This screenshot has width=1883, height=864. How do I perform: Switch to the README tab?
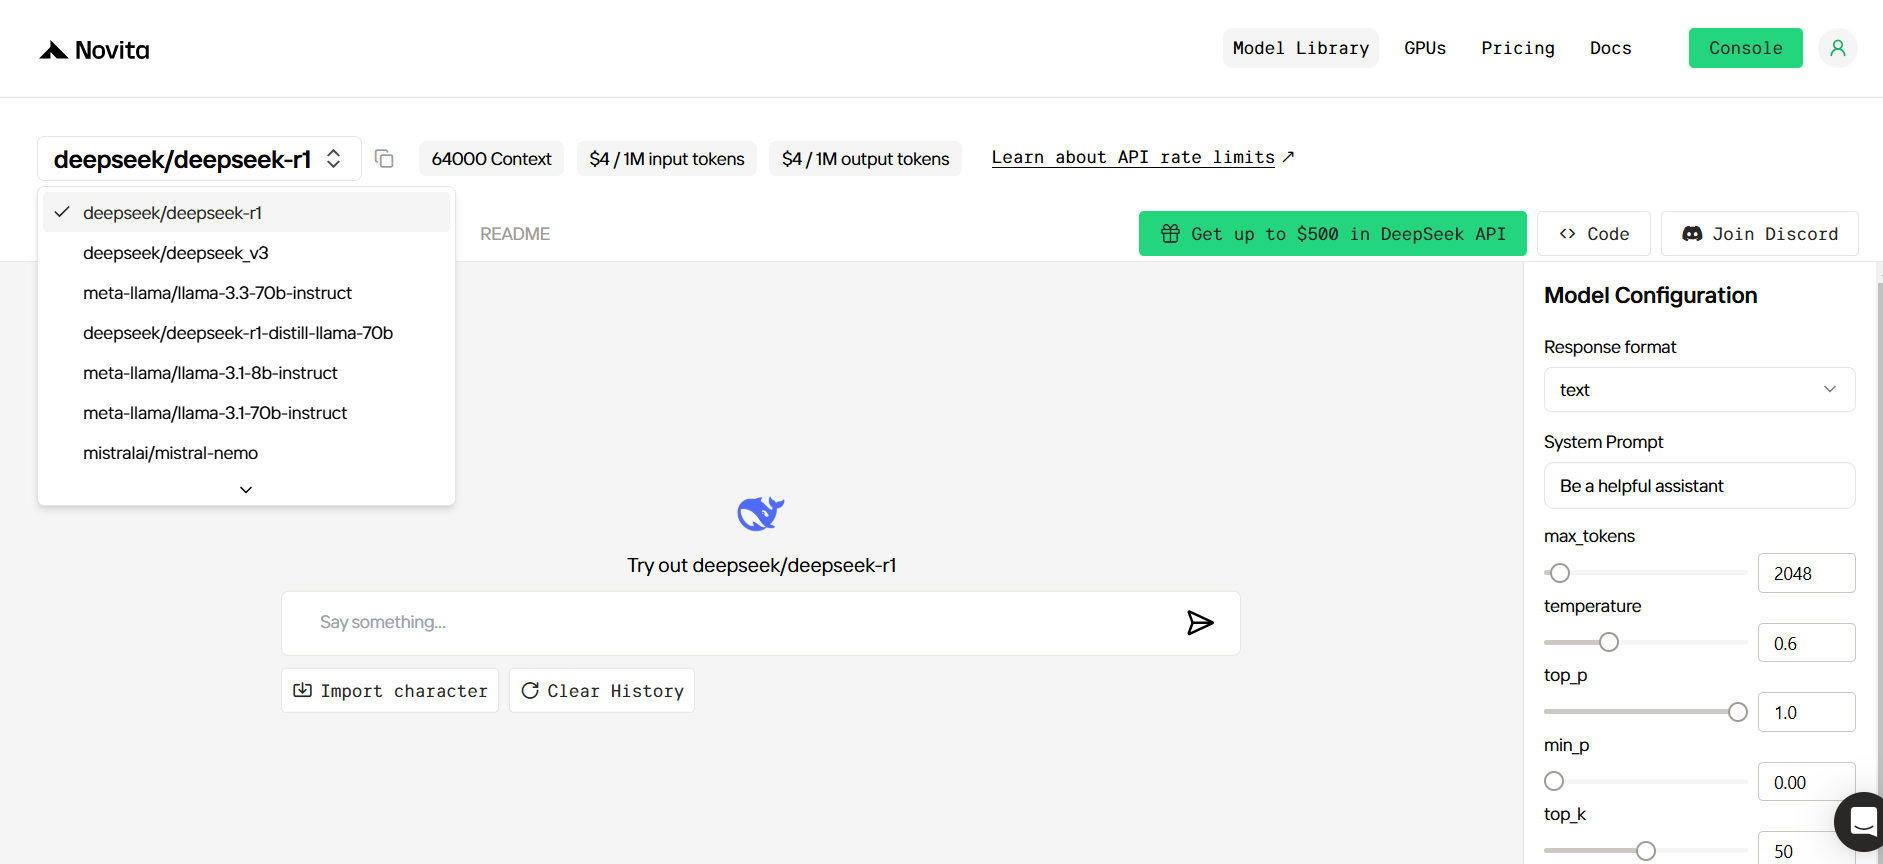[515, 234]
